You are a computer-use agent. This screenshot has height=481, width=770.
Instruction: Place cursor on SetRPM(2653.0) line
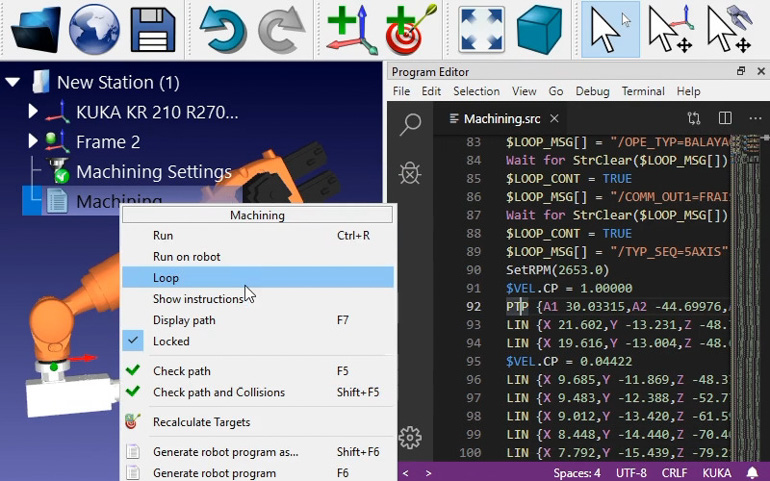(x=557, y=270)
